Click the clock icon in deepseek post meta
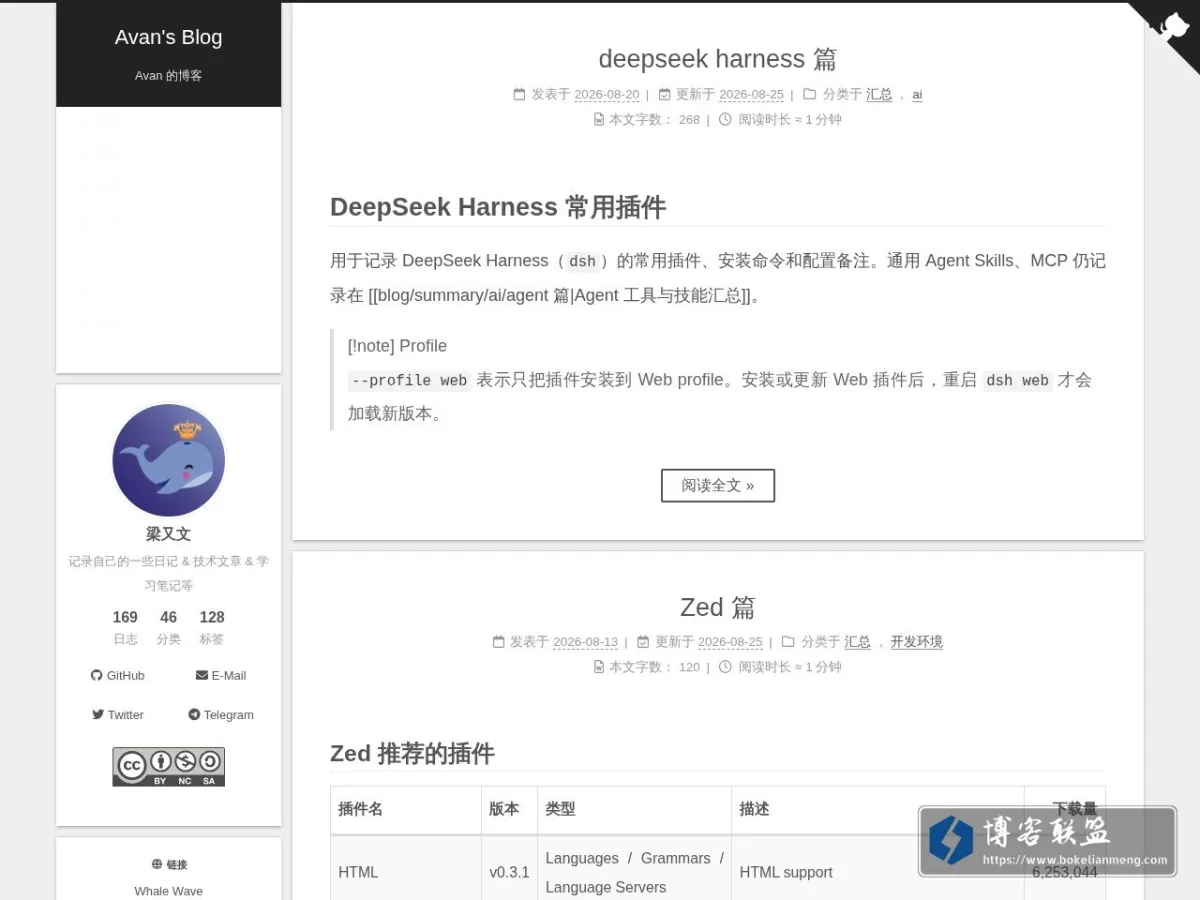Viewport: 1200px width, 900px height. point(725,120)
